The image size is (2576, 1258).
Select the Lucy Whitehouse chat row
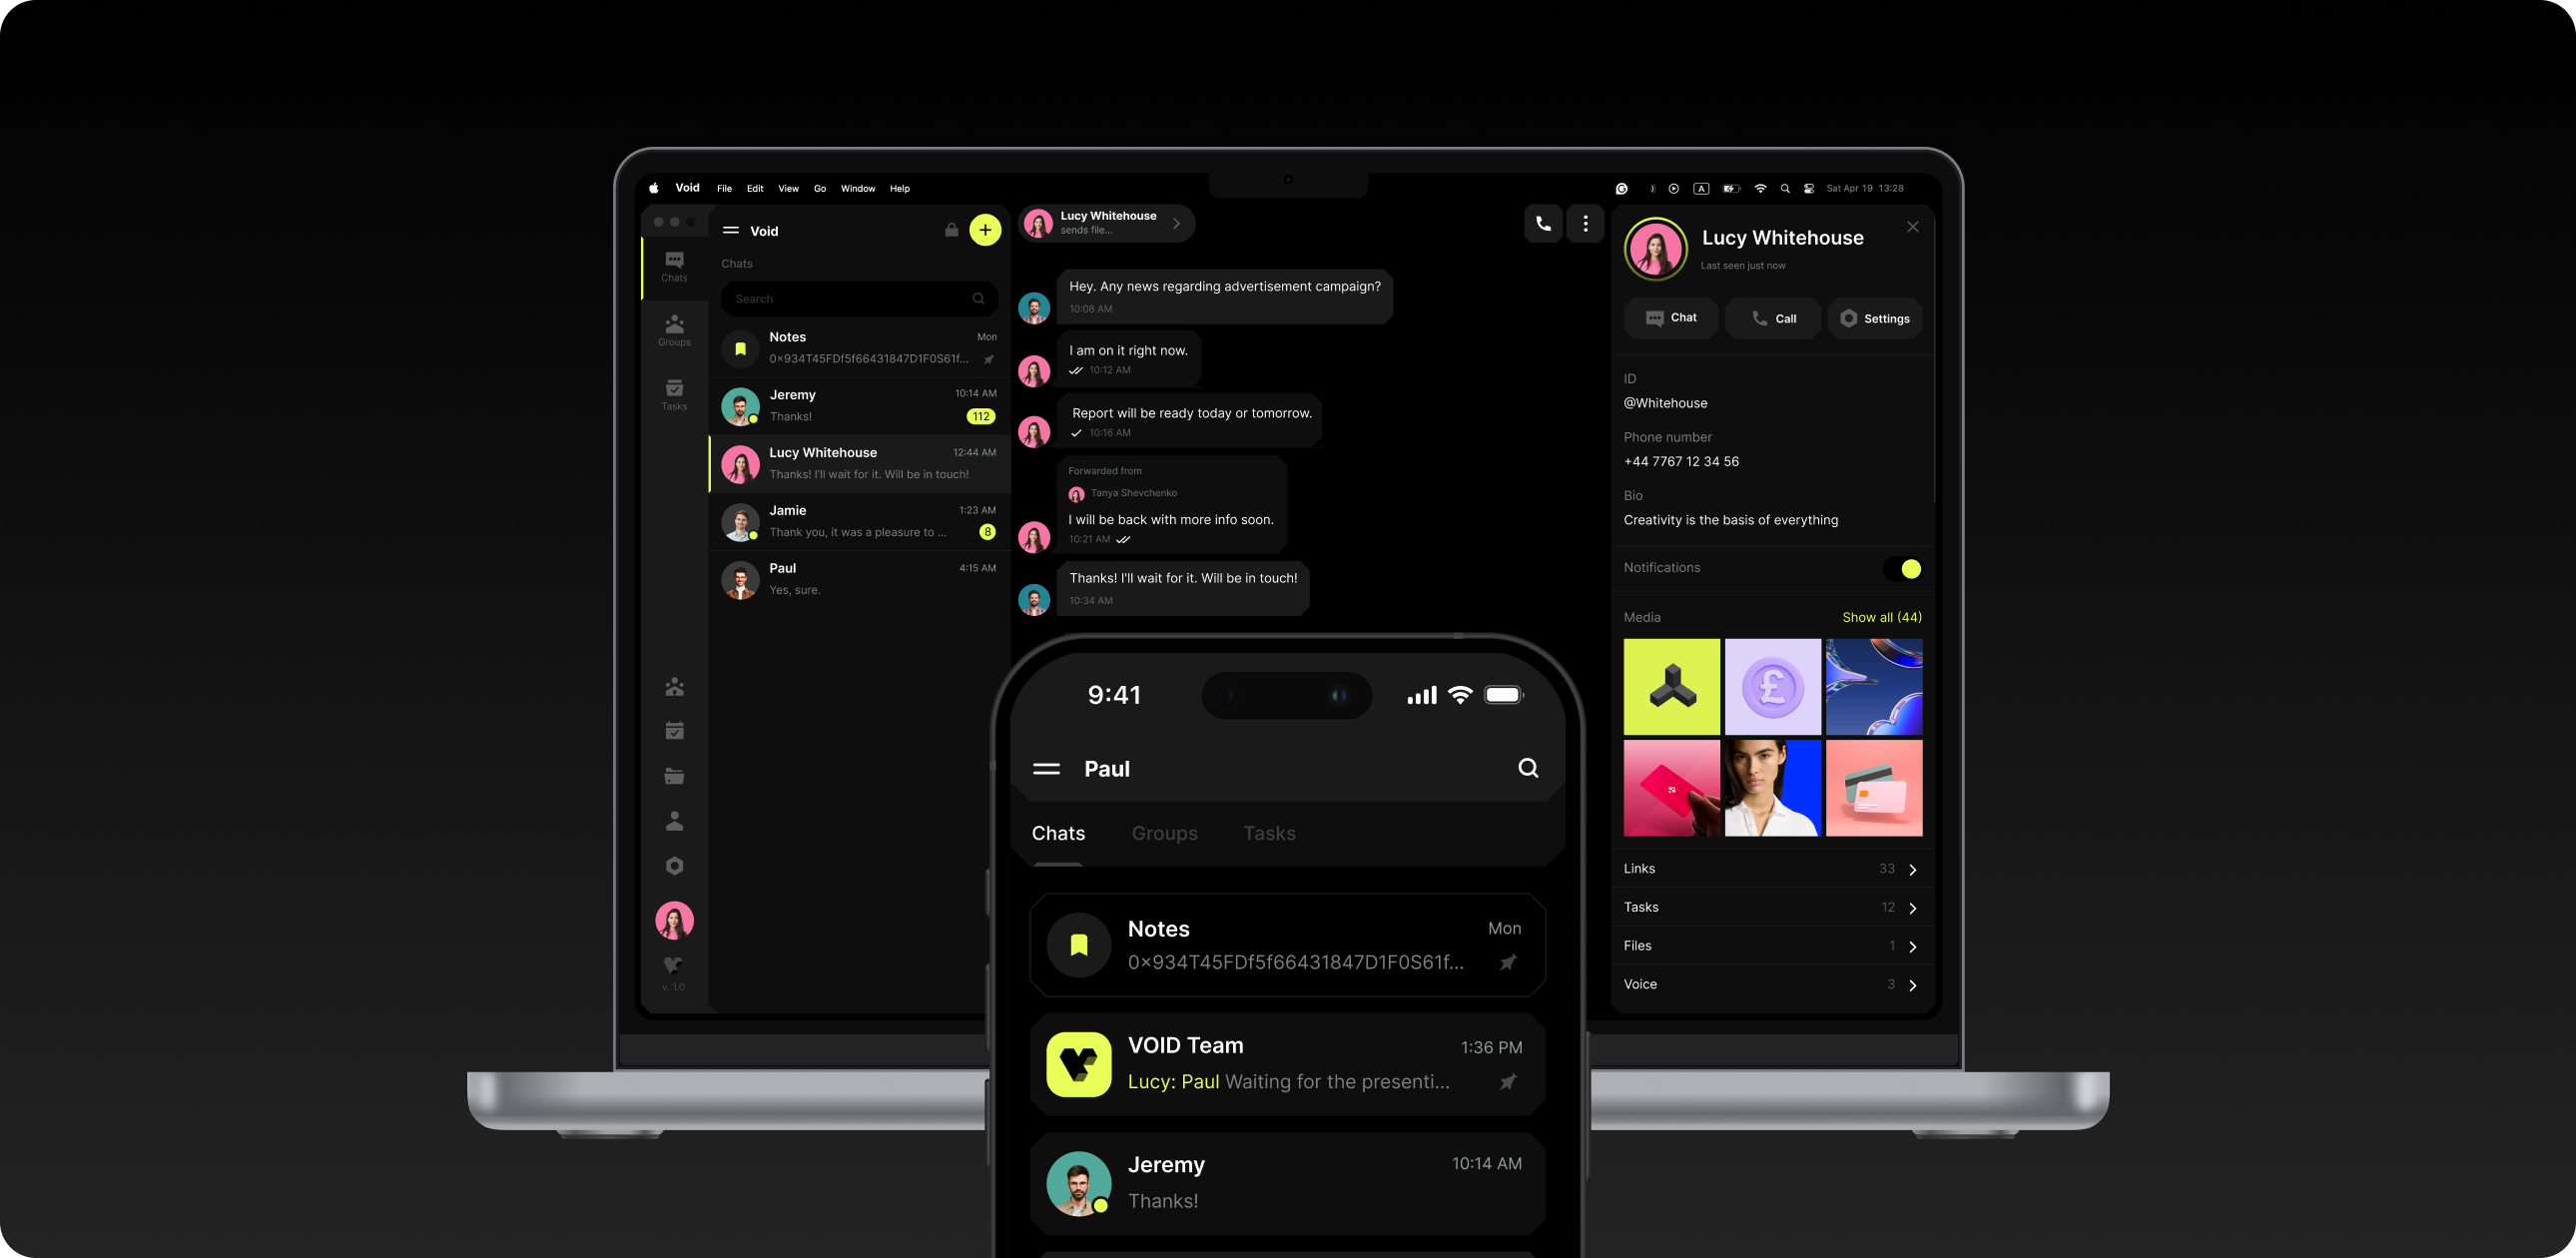[859, 463]
